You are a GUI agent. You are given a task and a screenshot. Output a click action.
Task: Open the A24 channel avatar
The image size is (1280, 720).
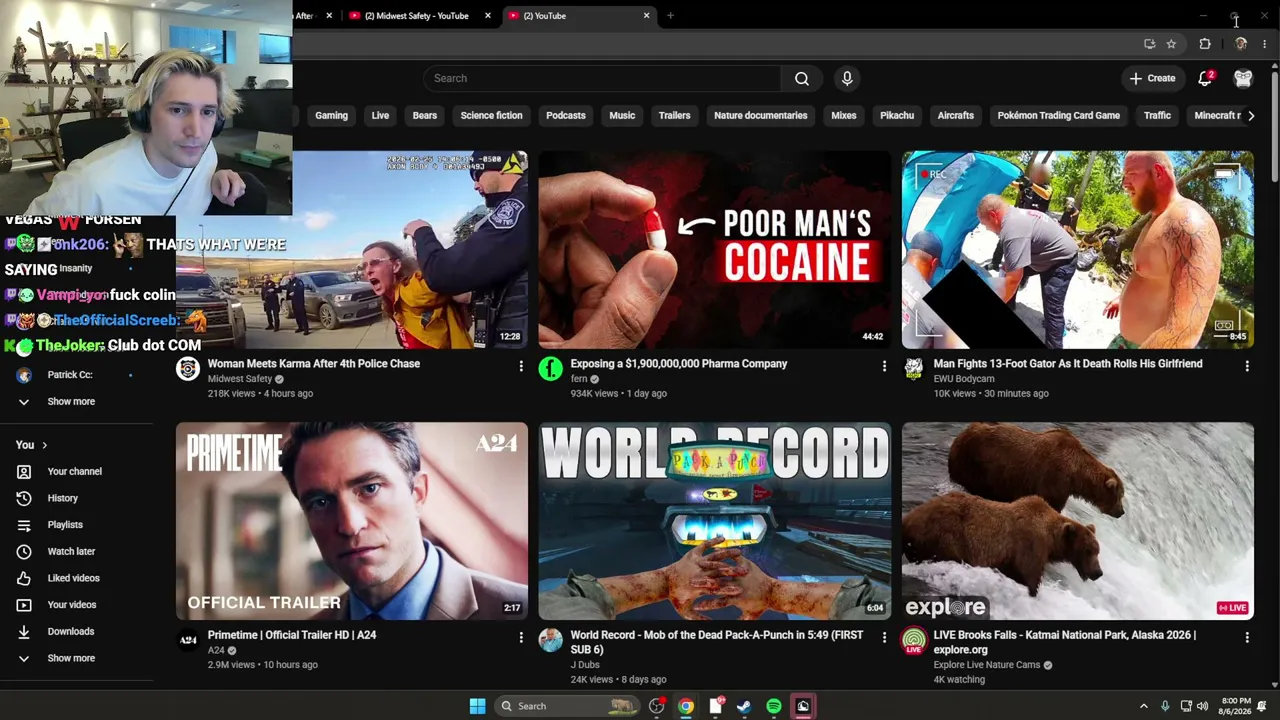pyautogui.click(x=188, y=641)
